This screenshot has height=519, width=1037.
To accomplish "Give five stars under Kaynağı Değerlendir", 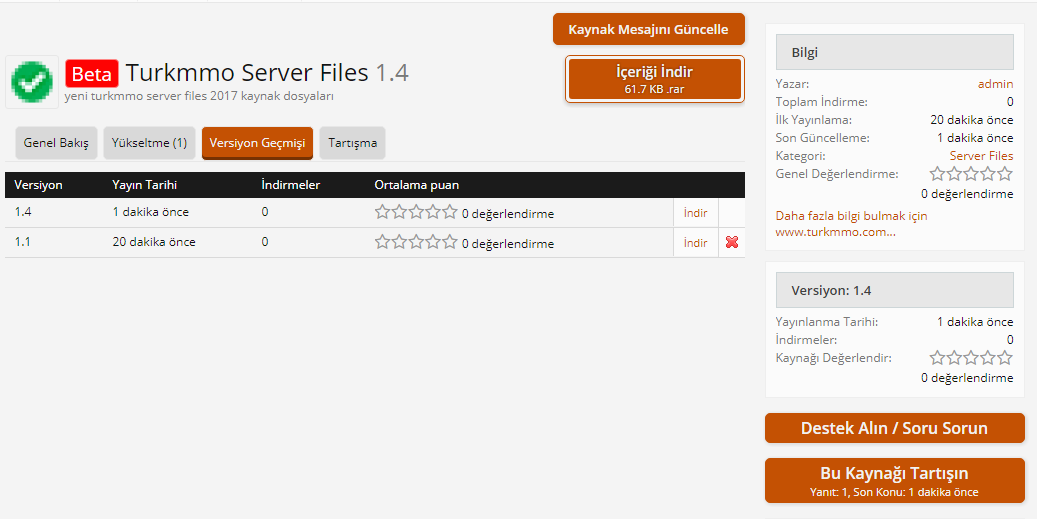I will pyautogui.click(x=1005, y=358).
